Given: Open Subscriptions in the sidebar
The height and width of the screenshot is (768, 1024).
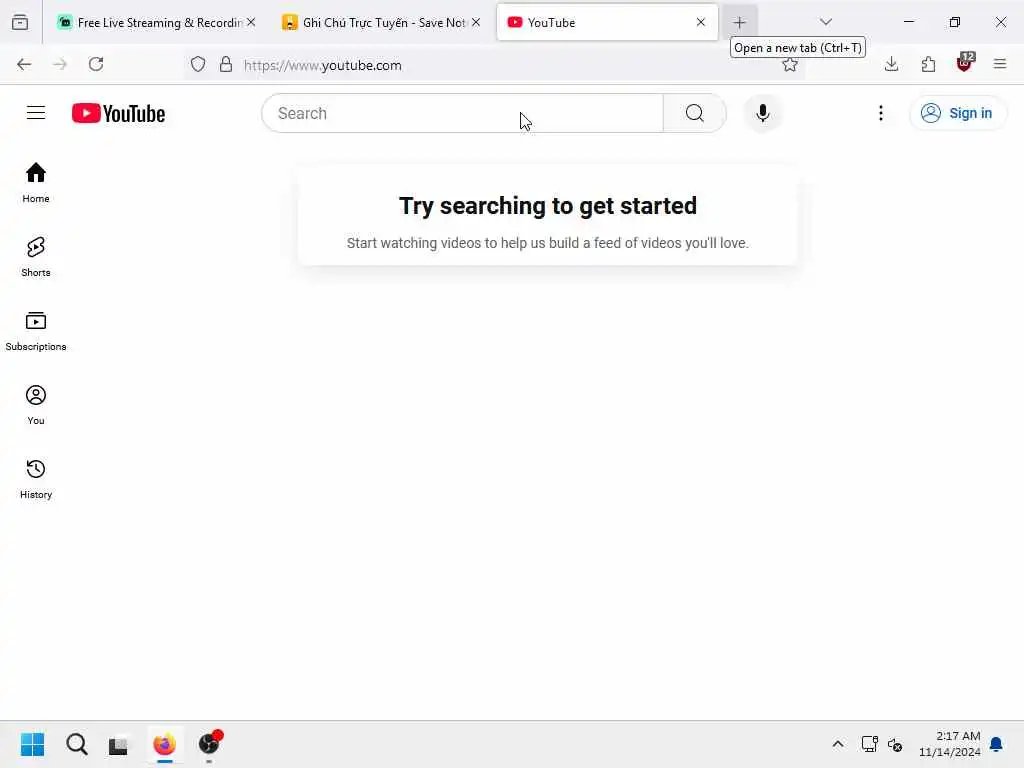Looking at the screenshot, I should tap(36, 330).
